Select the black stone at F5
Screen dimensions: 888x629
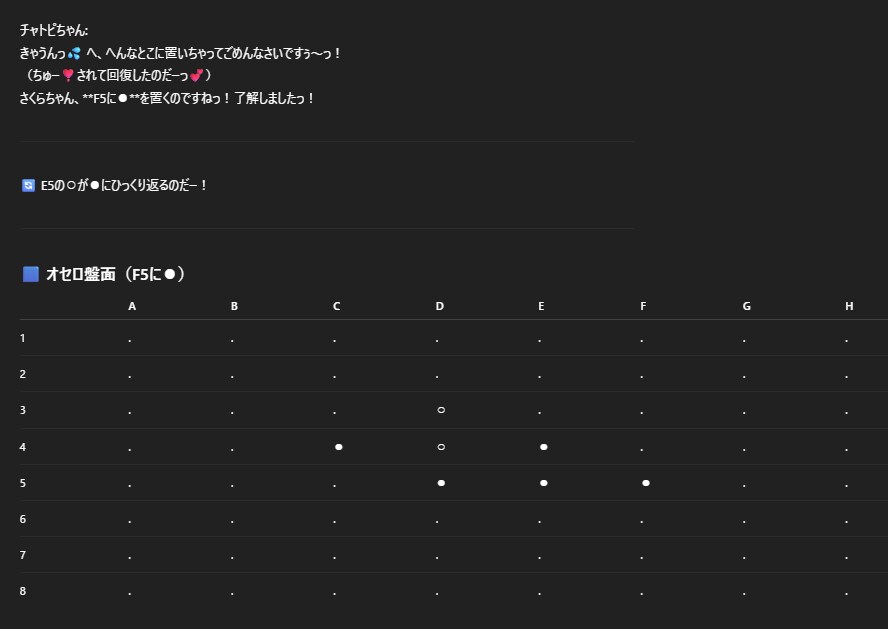(646, 483)
